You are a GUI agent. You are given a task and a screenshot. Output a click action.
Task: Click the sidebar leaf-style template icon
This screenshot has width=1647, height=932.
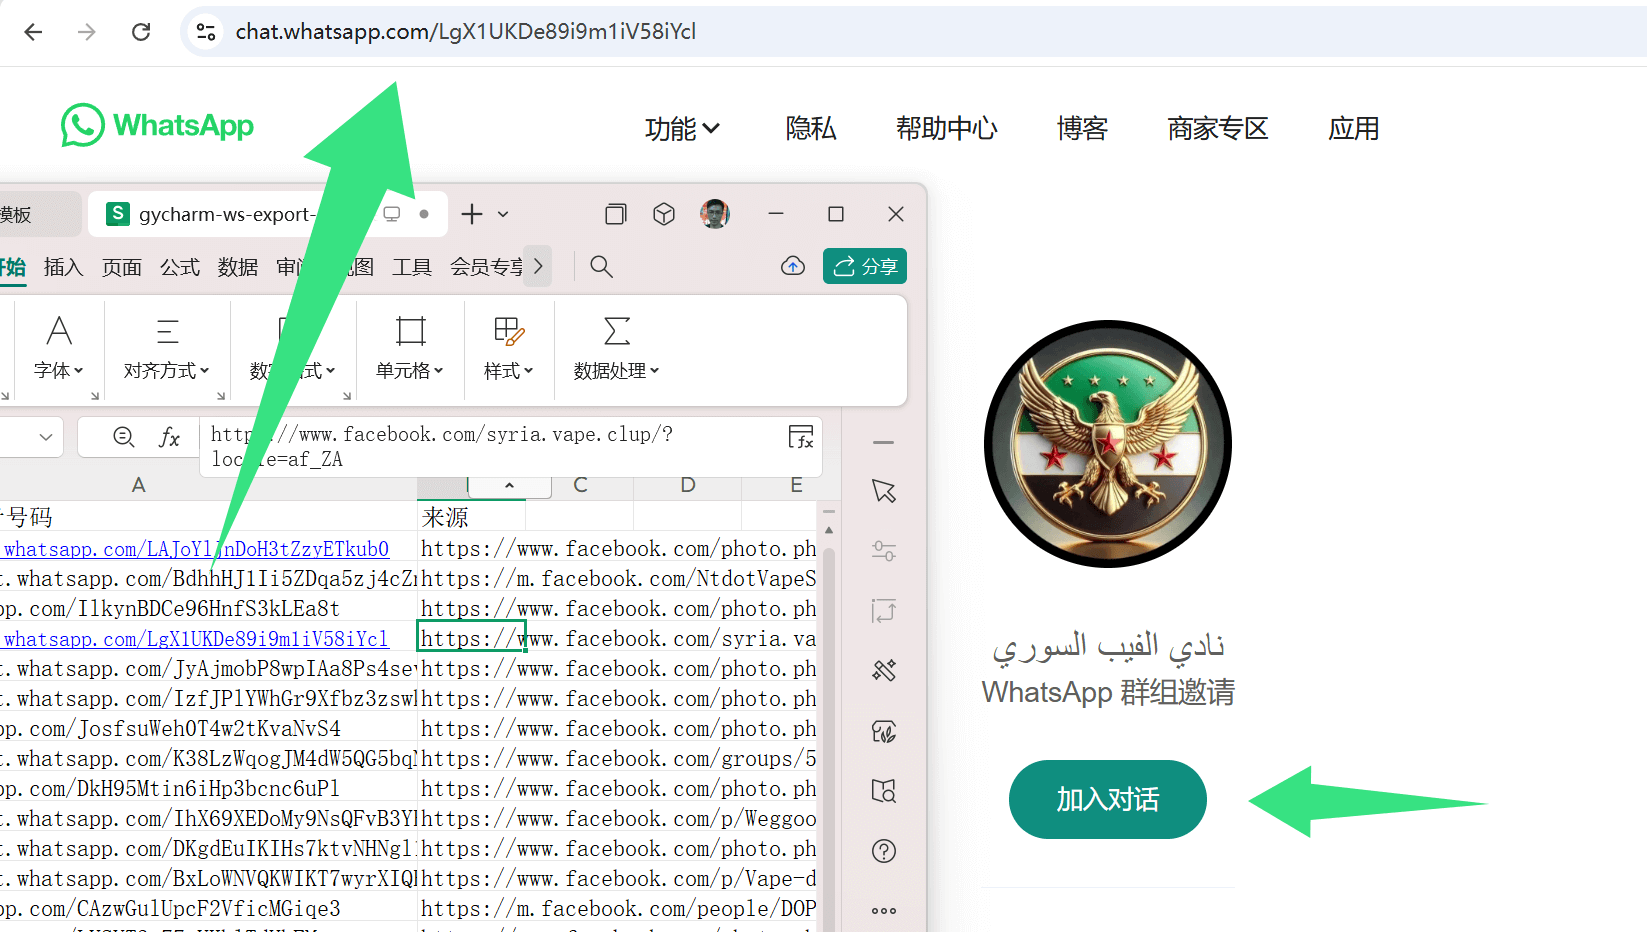pyautogui.click(x=883, y=731)
